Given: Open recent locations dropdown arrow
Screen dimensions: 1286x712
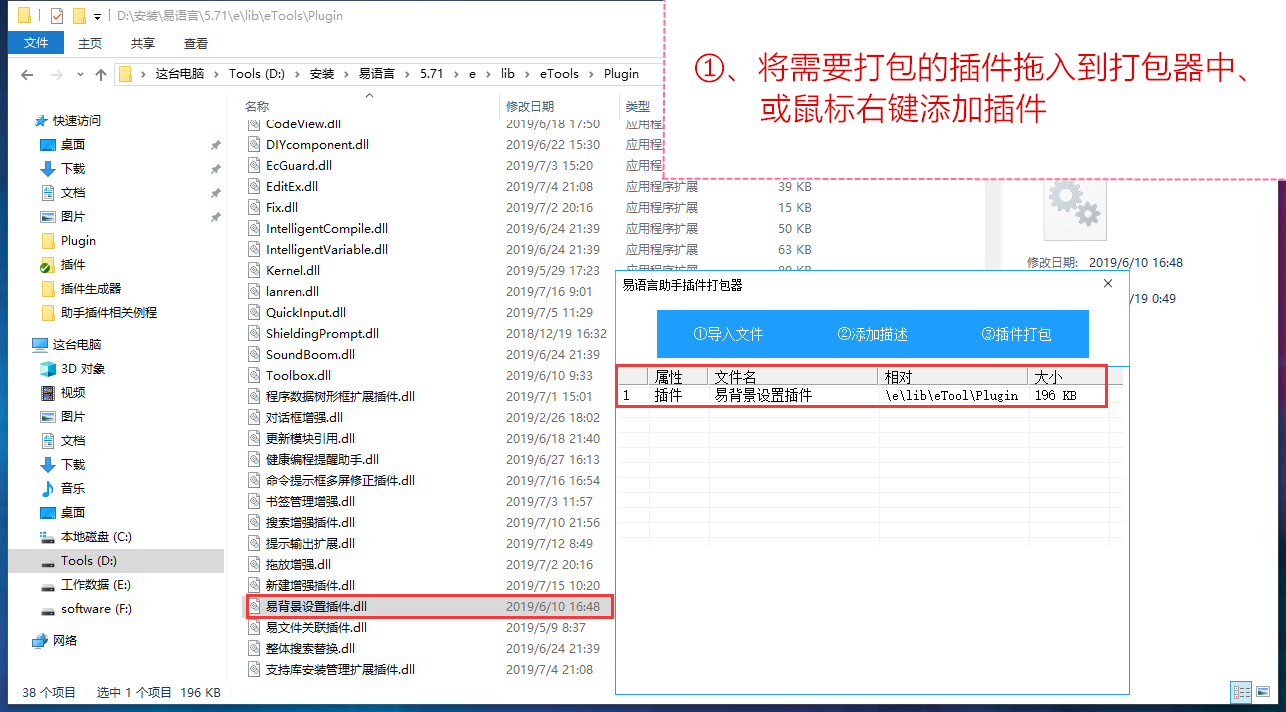Looking at the screenshot, I should pos(79,74).
